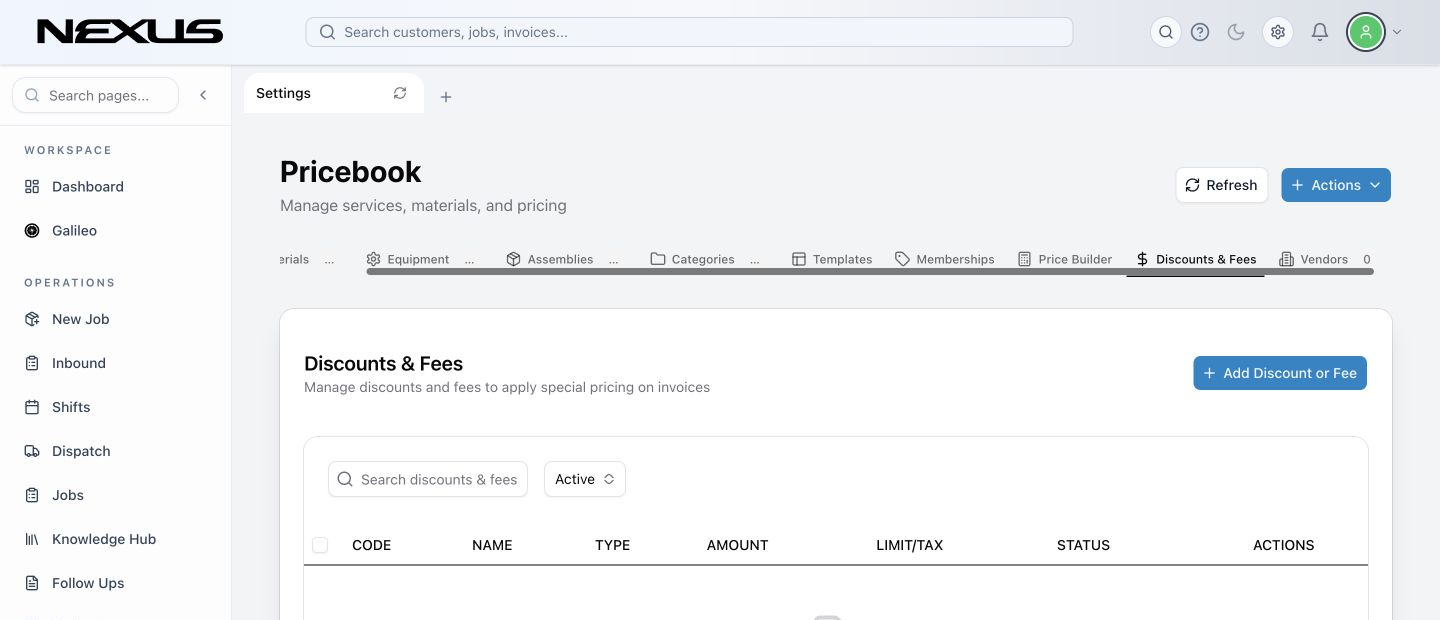Click the Nexus logo
This screenshot has height=620, width=1440.
(130, 32)
